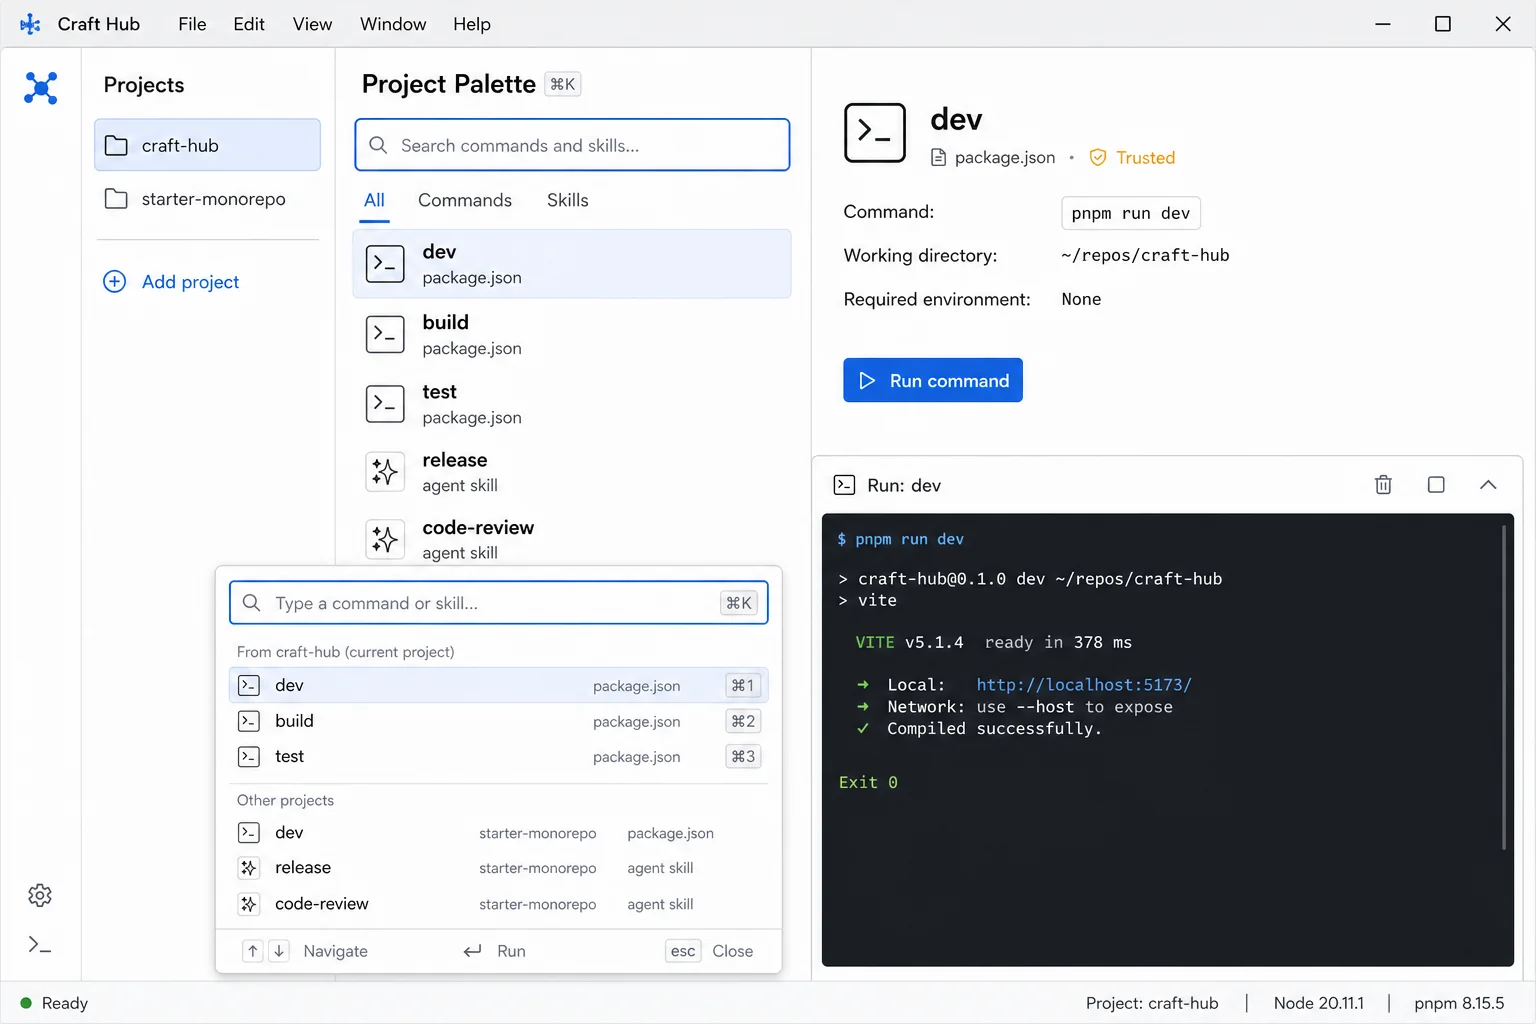Select the starter-monorepo project

click(x=207, y=199)
